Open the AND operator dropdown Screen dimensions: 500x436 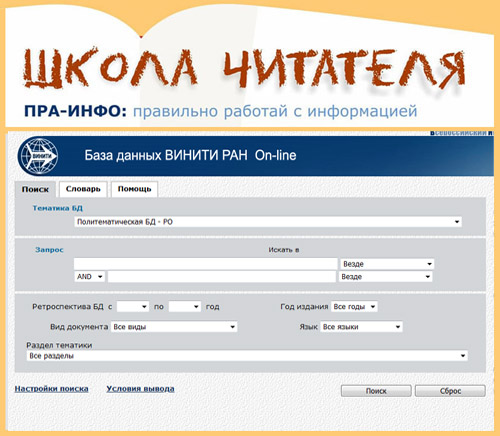(89, 276)
